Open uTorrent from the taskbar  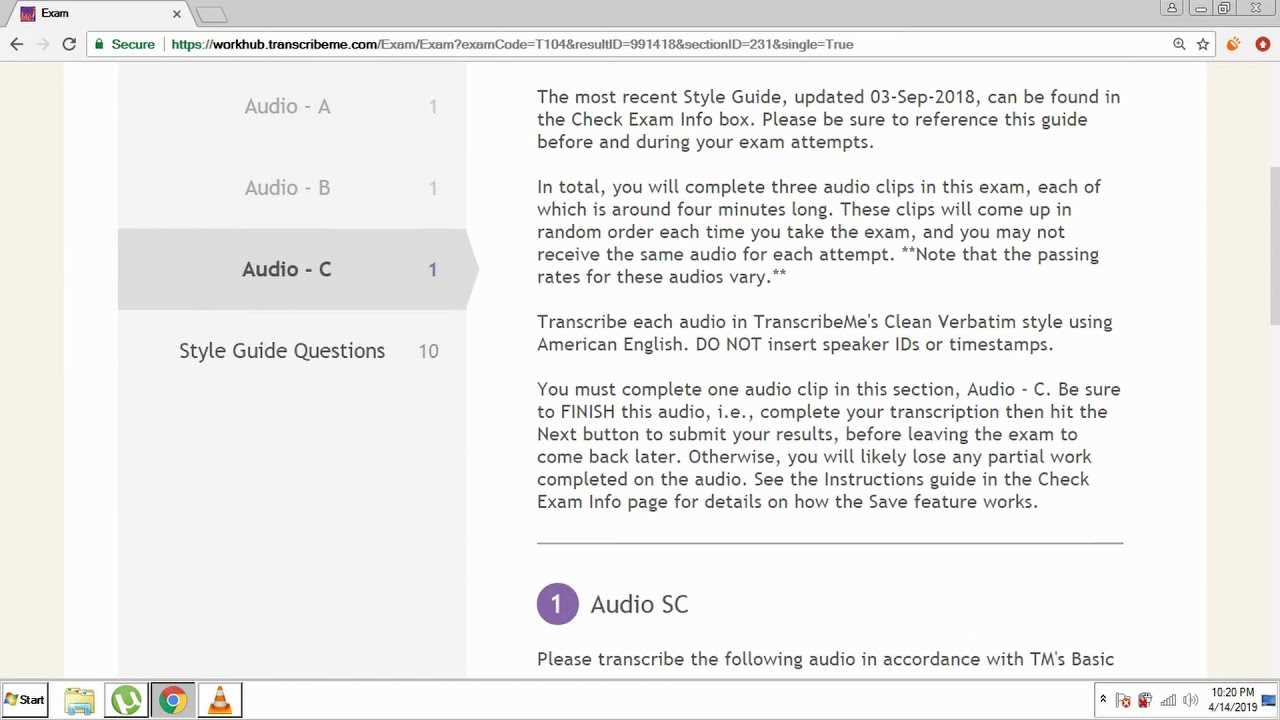point(126,700)
